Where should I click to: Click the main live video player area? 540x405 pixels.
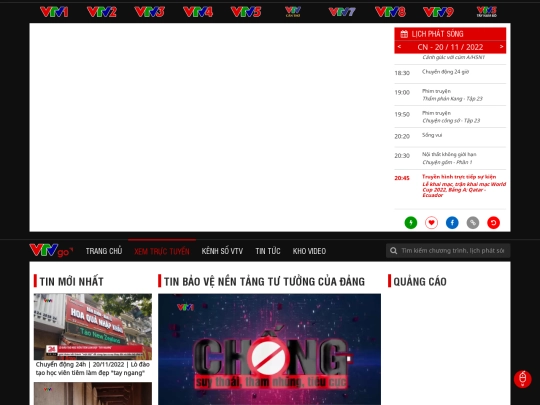point(211,127)
